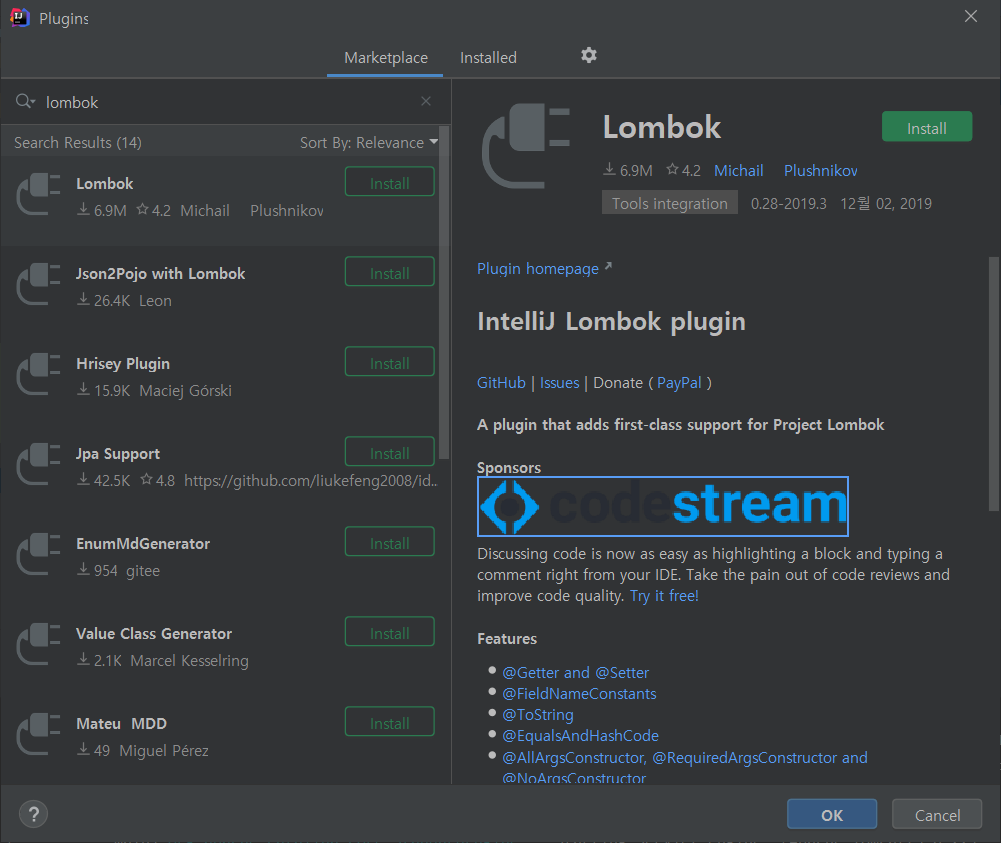Select the Value Class Generator row

220,651
